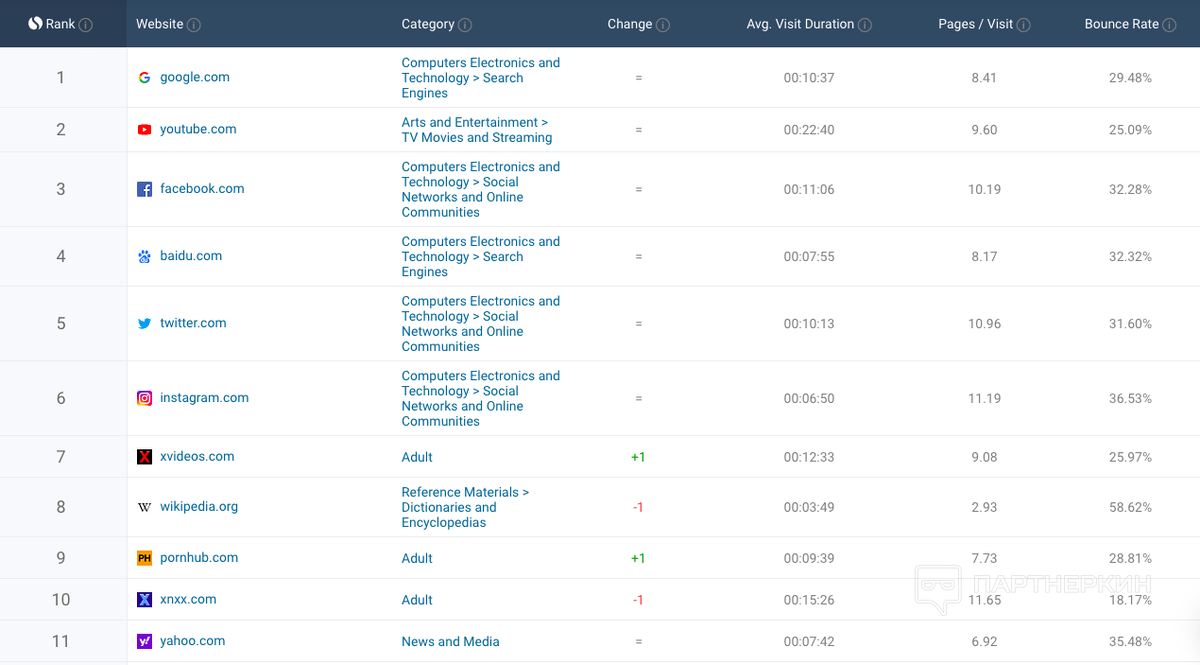Click the xnxx.com favicon in row 10
Image resolution: width=1200 pixels, height=665 pixels.
point(145,599)
